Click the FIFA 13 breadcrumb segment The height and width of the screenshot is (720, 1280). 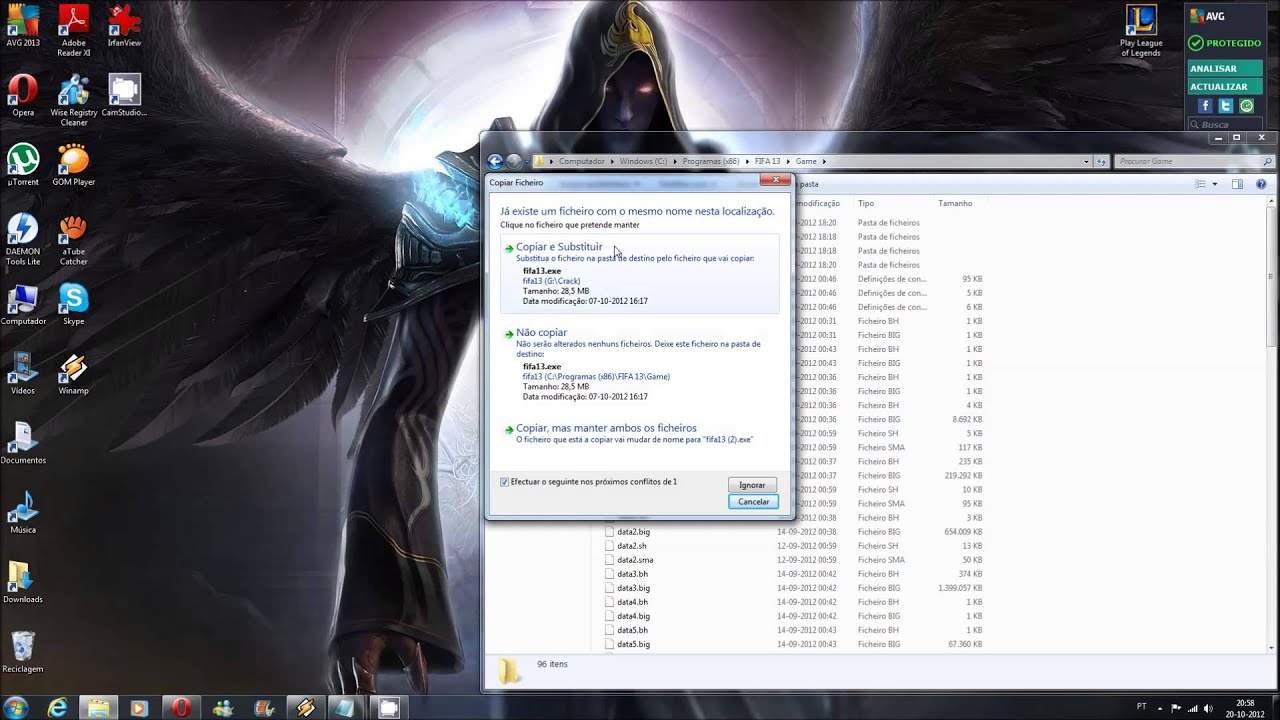767,161
